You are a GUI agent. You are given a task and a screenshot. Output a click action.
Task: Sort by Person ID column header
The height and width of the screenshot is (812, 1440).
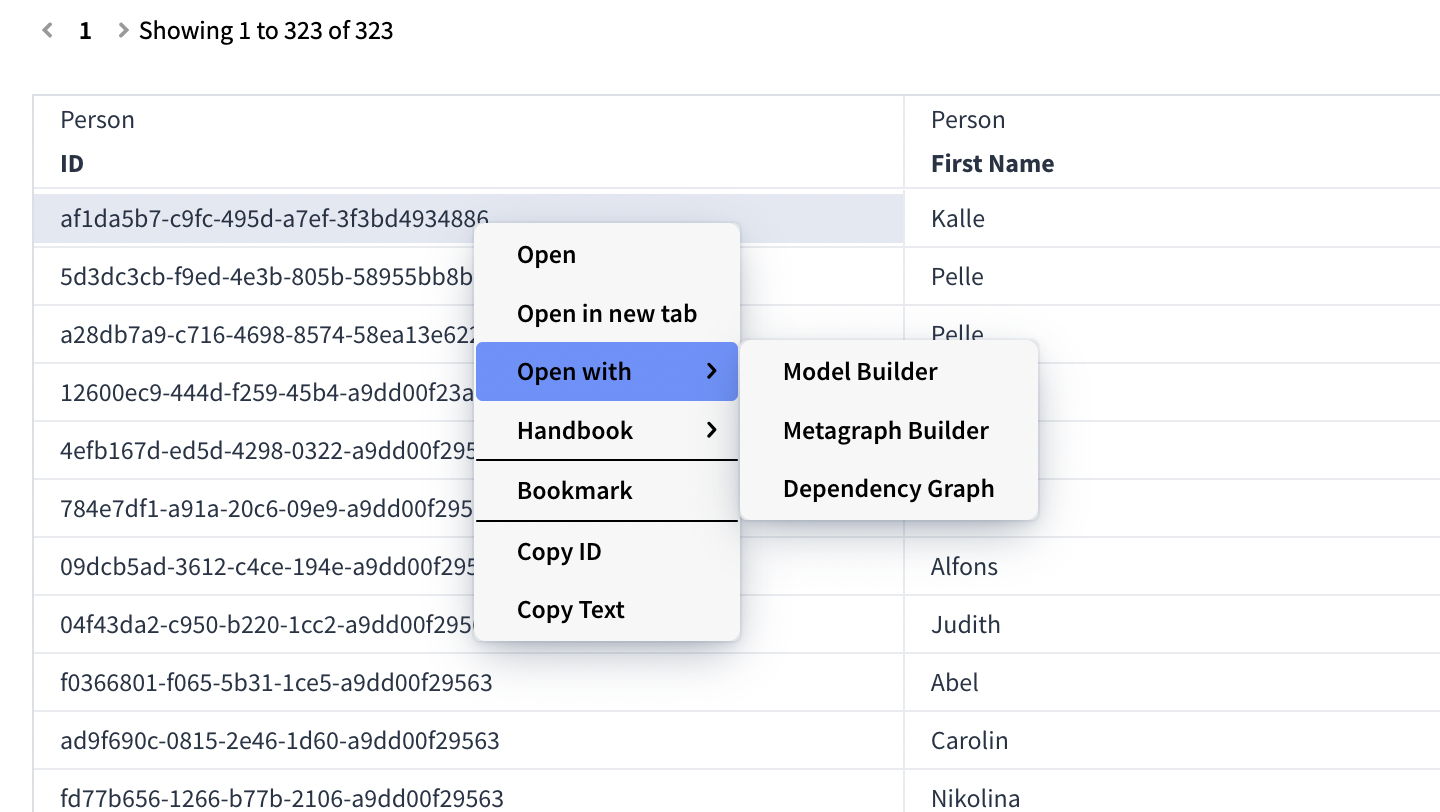click(72, 164)
